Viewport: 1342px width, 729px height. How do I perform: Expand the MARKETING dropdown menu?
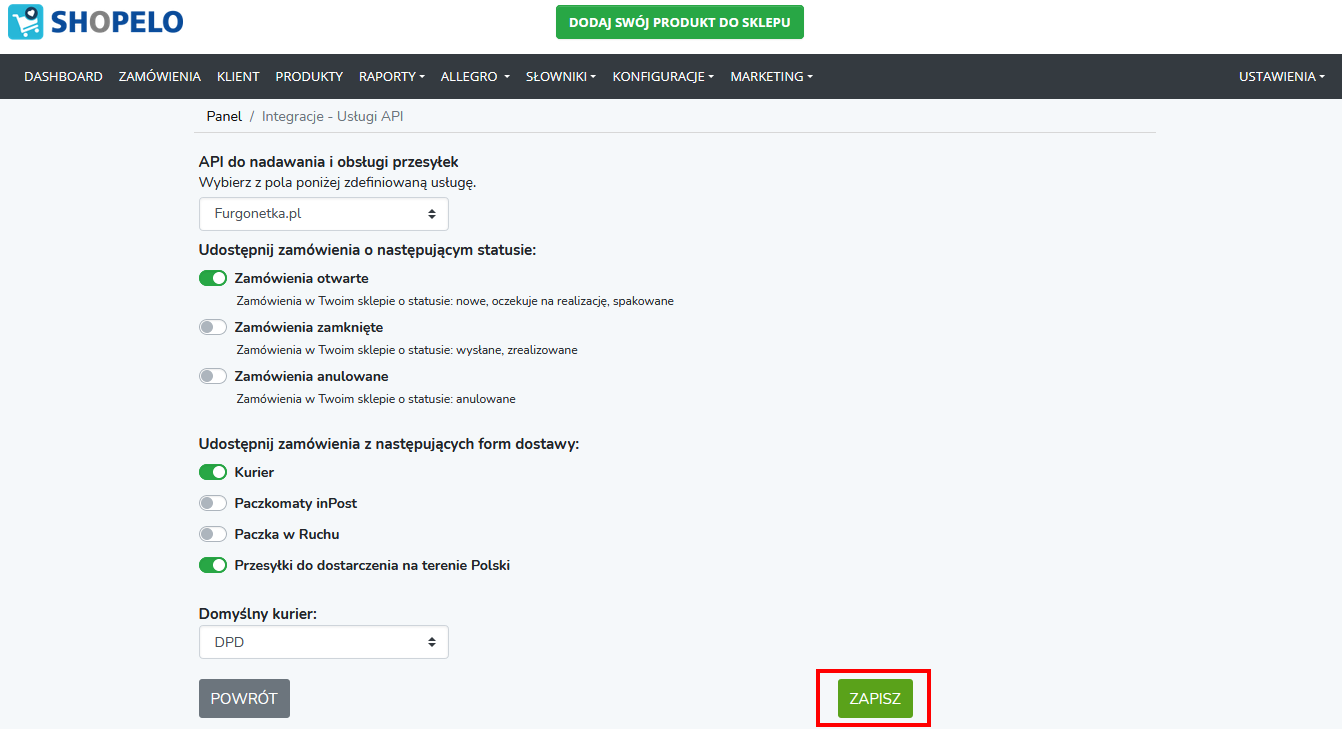tap(771, 76)
